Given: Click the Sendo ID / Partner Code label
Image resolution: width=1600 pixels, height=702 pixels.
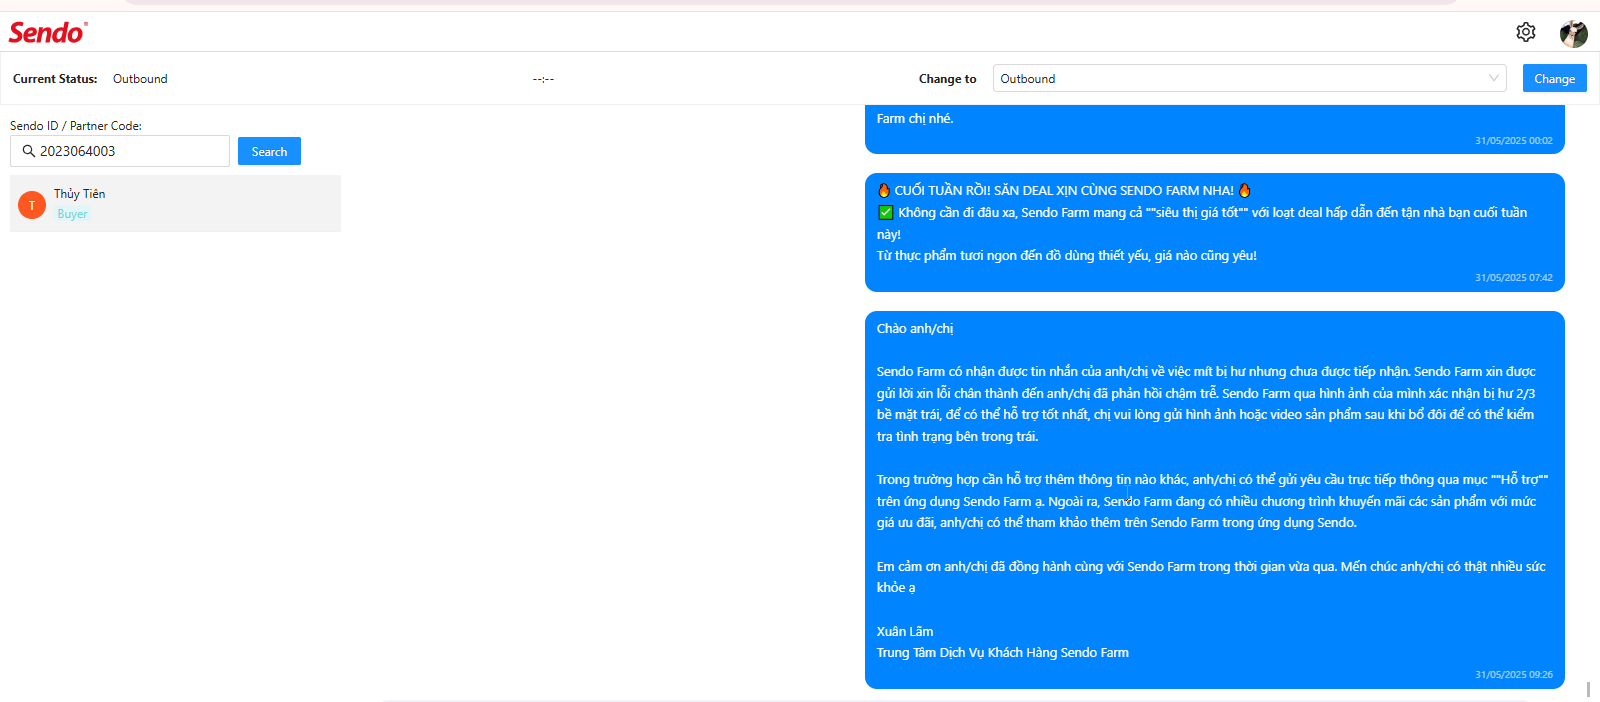Looking at the screenshot, I should pyautogui.click(x=76, y=126).
